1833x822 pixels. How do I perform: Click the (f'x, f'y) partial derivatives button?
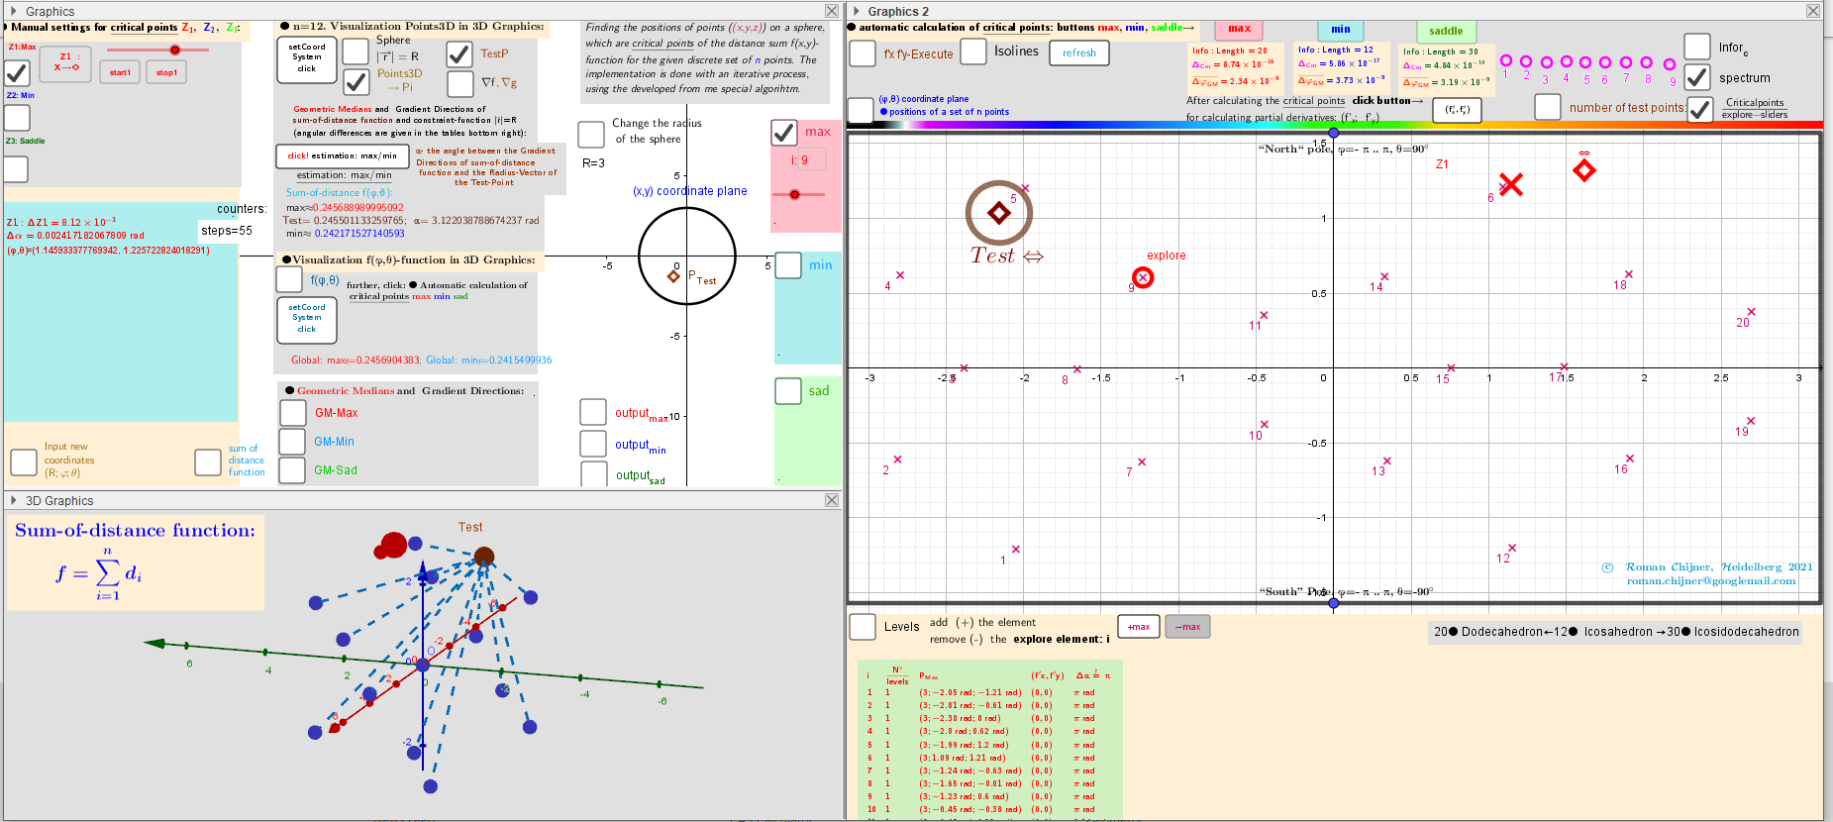pyautogui.click(x=1457, y=110)
